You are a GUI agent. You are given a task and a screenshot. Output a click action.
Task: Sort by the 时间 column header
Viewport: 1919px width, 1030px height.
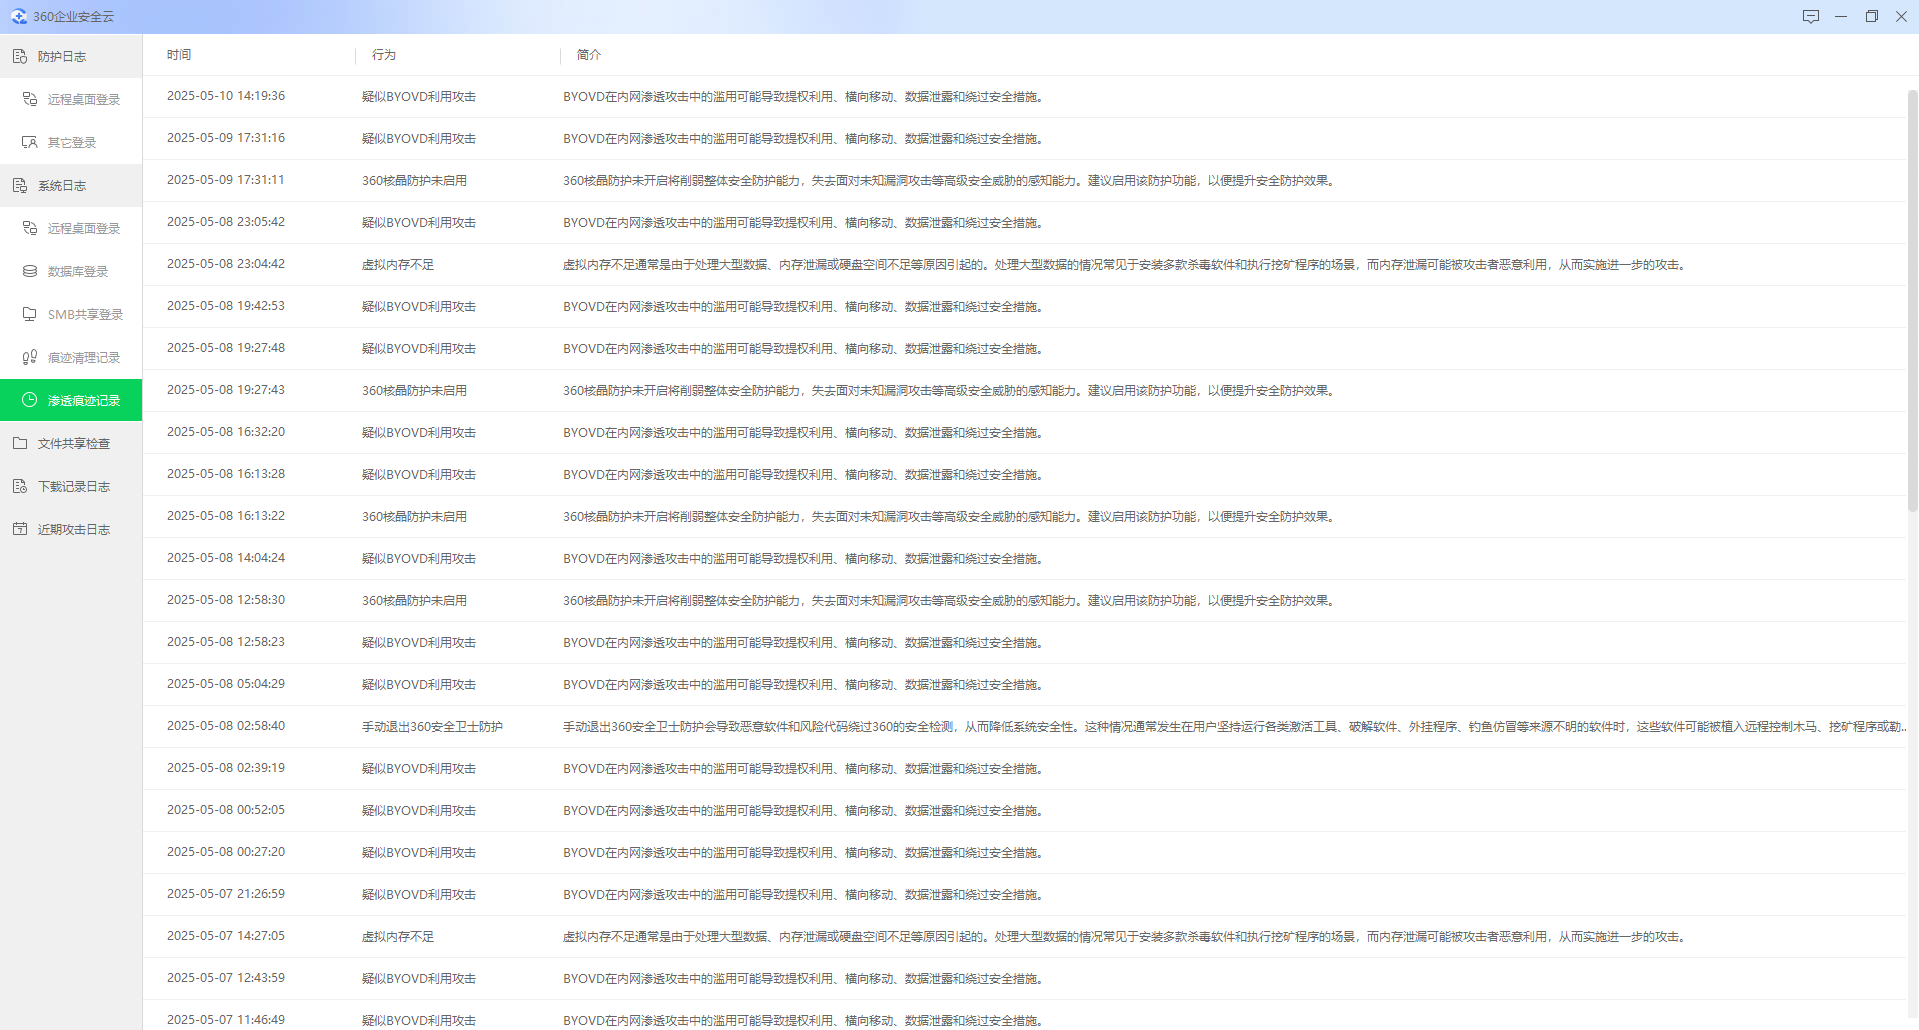click(x=179, y=55)
